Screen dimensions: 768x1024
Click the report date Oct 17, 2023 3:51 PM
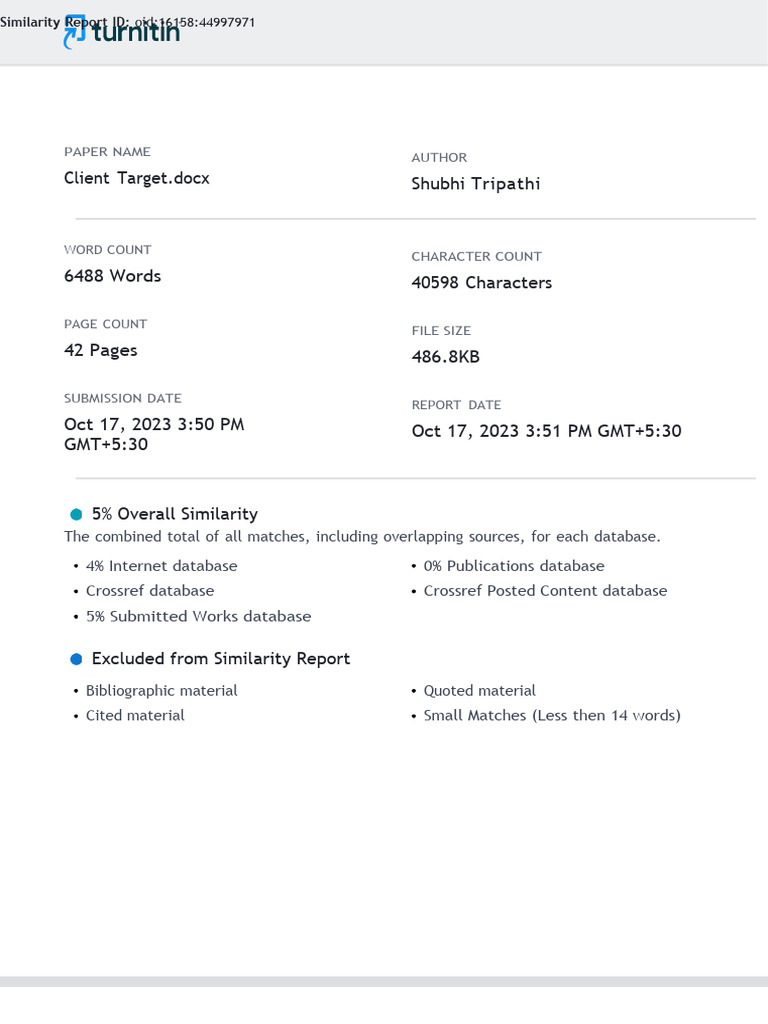click(547, 431)
